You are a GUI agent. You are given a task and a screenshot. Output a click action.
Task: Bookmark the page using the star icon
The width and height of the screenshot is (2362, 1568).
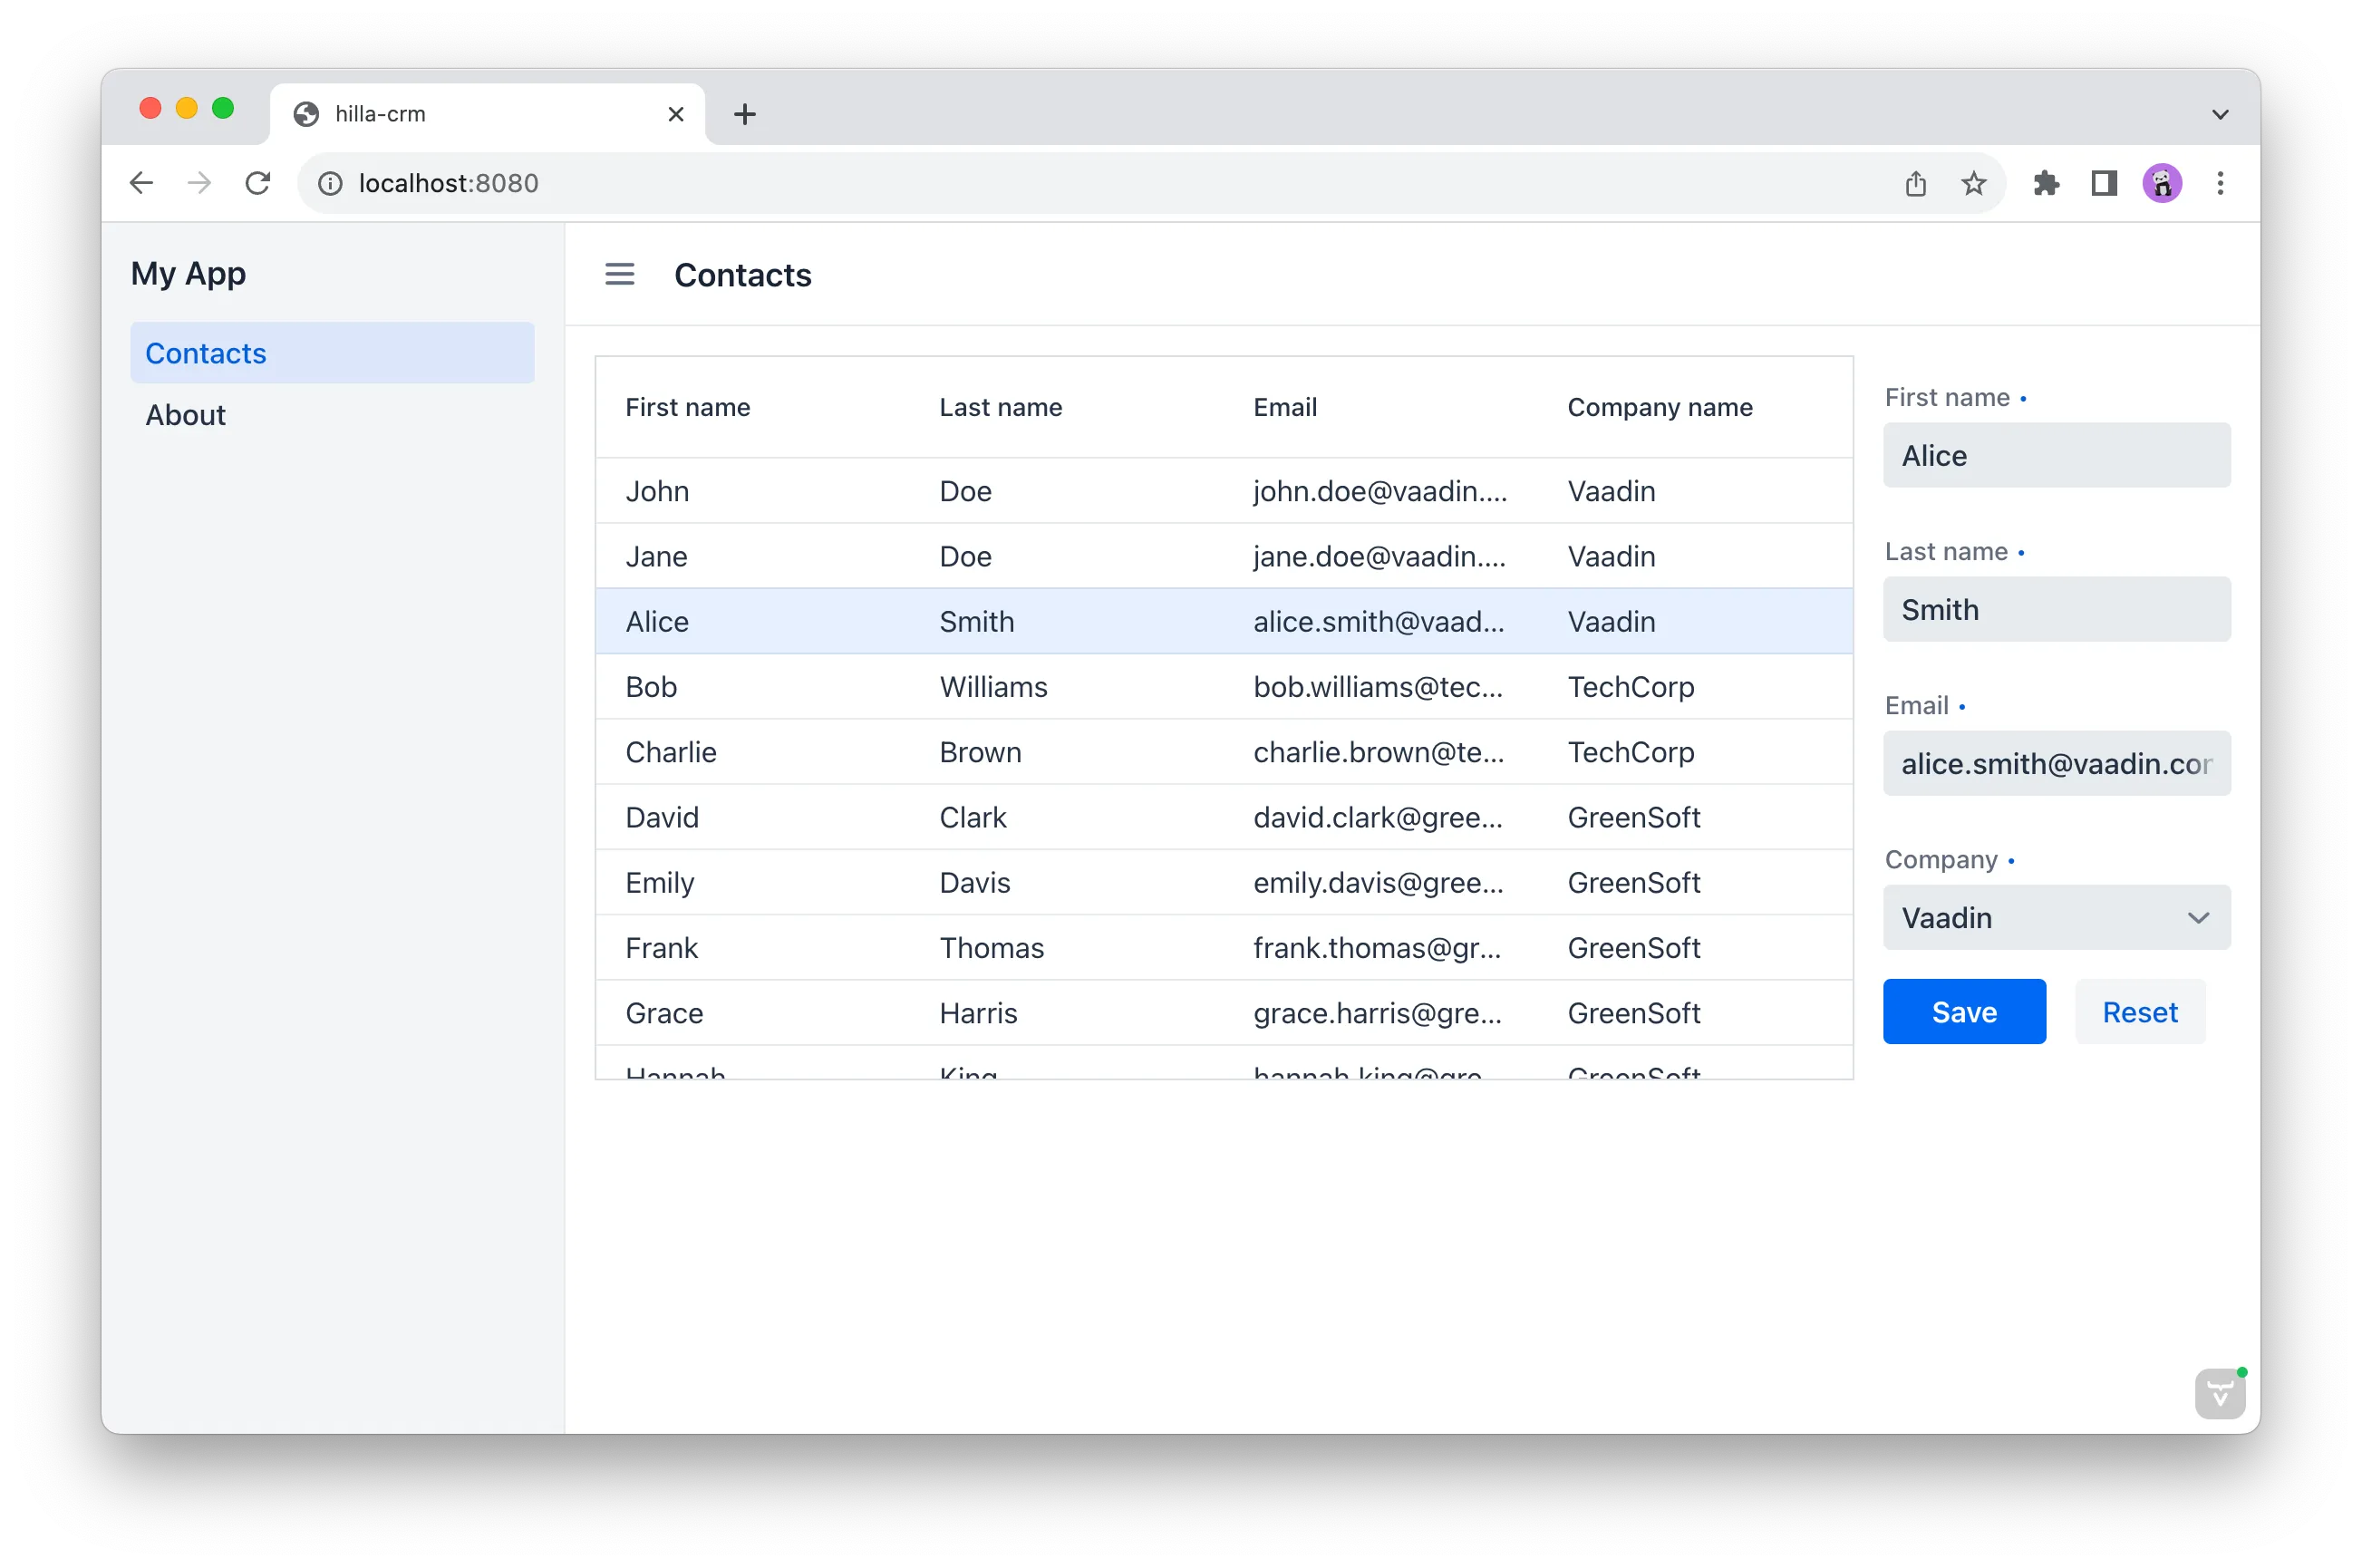(1973, 183)
